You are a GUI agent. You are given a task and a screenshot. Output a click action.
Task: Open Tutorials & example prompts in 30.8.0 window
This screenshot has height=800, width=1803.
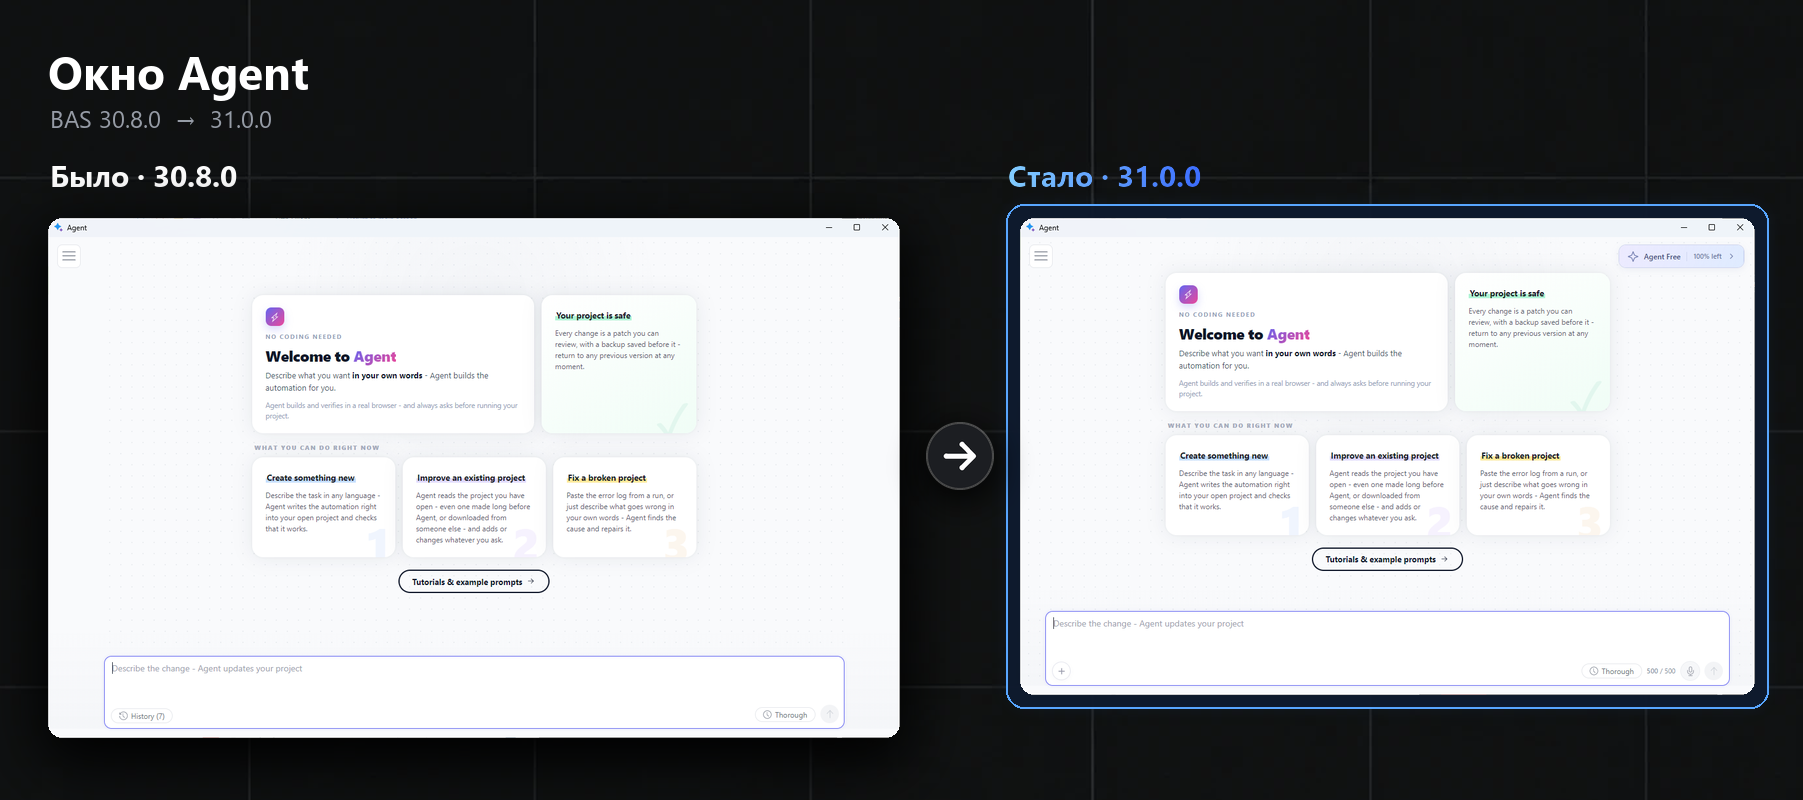[x=474, y=581]
